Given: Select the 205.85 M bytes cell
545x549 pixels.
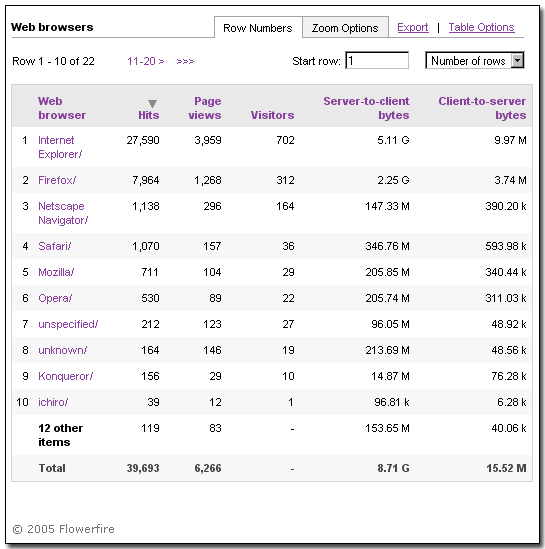Looking at the screenshot, I should tap(387, 272).
